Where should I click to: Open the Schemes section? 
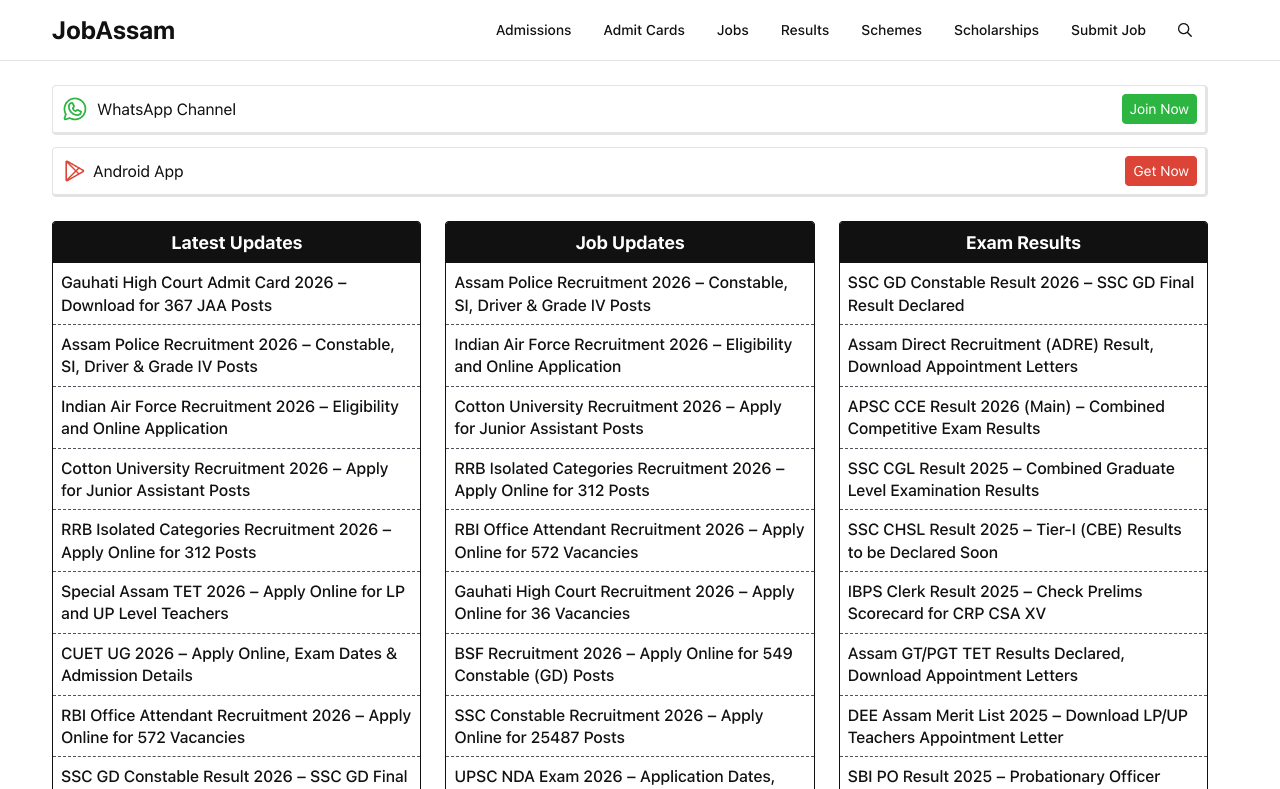[891, 30]
